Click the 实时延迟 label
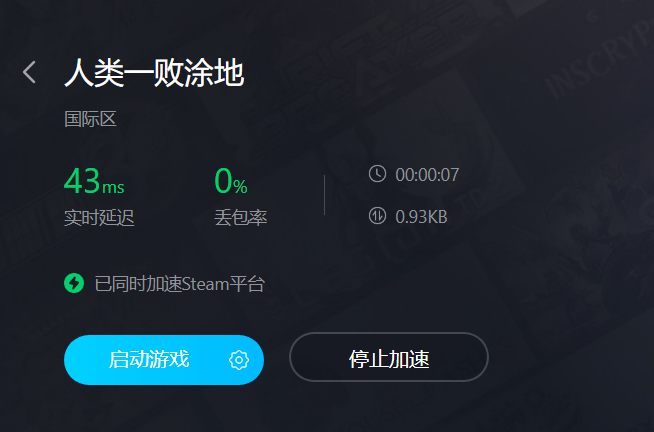Viewport: 654px width, 432px height. click(99, 218)
